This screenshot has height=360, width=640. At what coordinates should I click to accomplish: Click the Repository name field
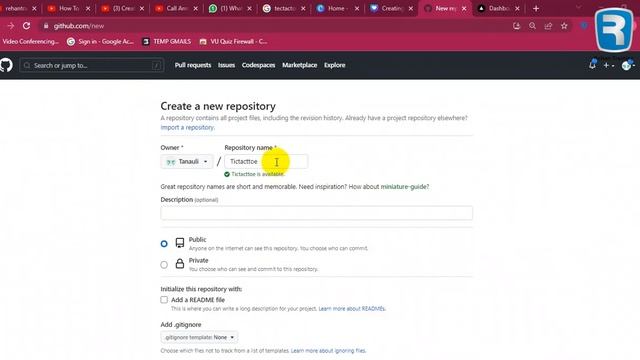point(266,162)
